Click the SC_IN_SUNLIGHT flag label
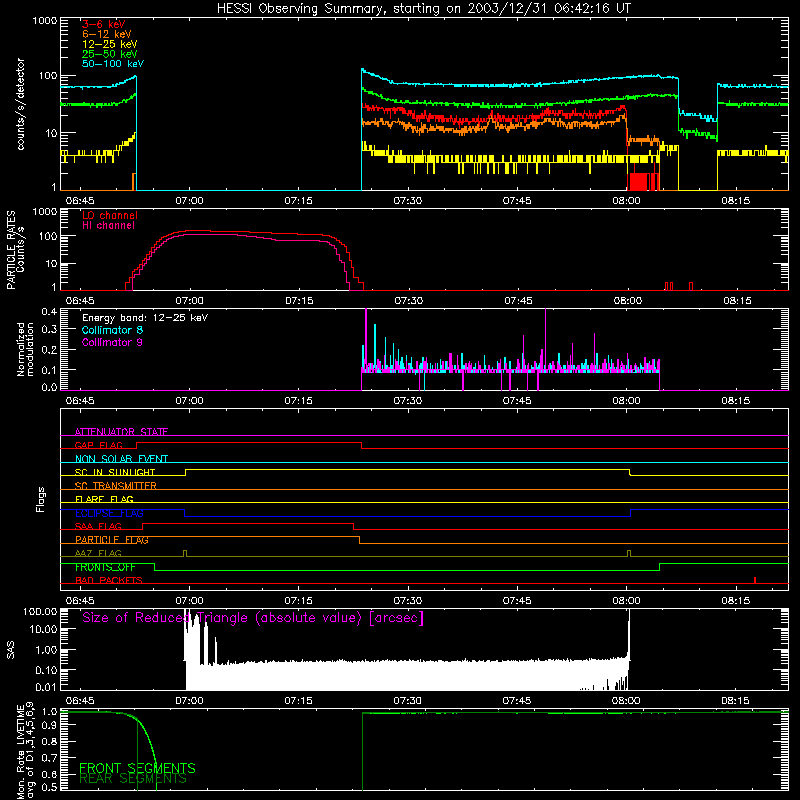This screenshot has width=800, height=800. pos(115,472)
